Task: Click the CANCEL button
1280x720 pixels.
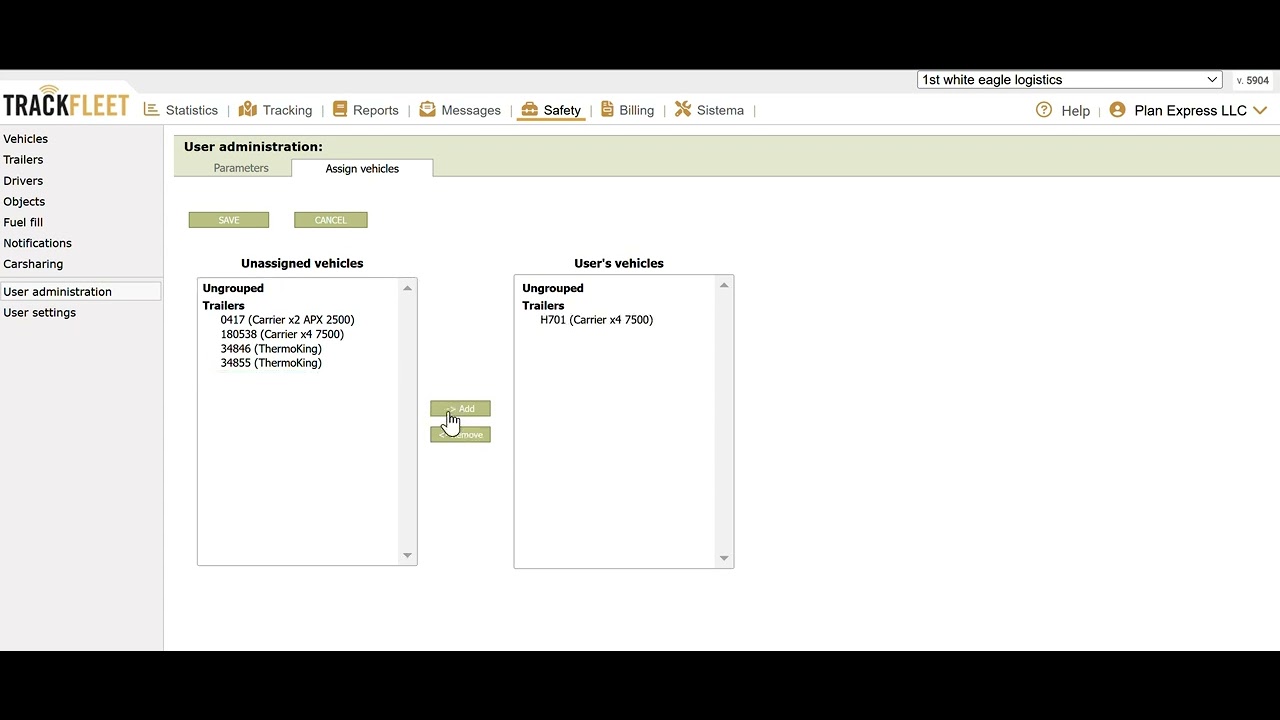Action: tap(331, 220)
